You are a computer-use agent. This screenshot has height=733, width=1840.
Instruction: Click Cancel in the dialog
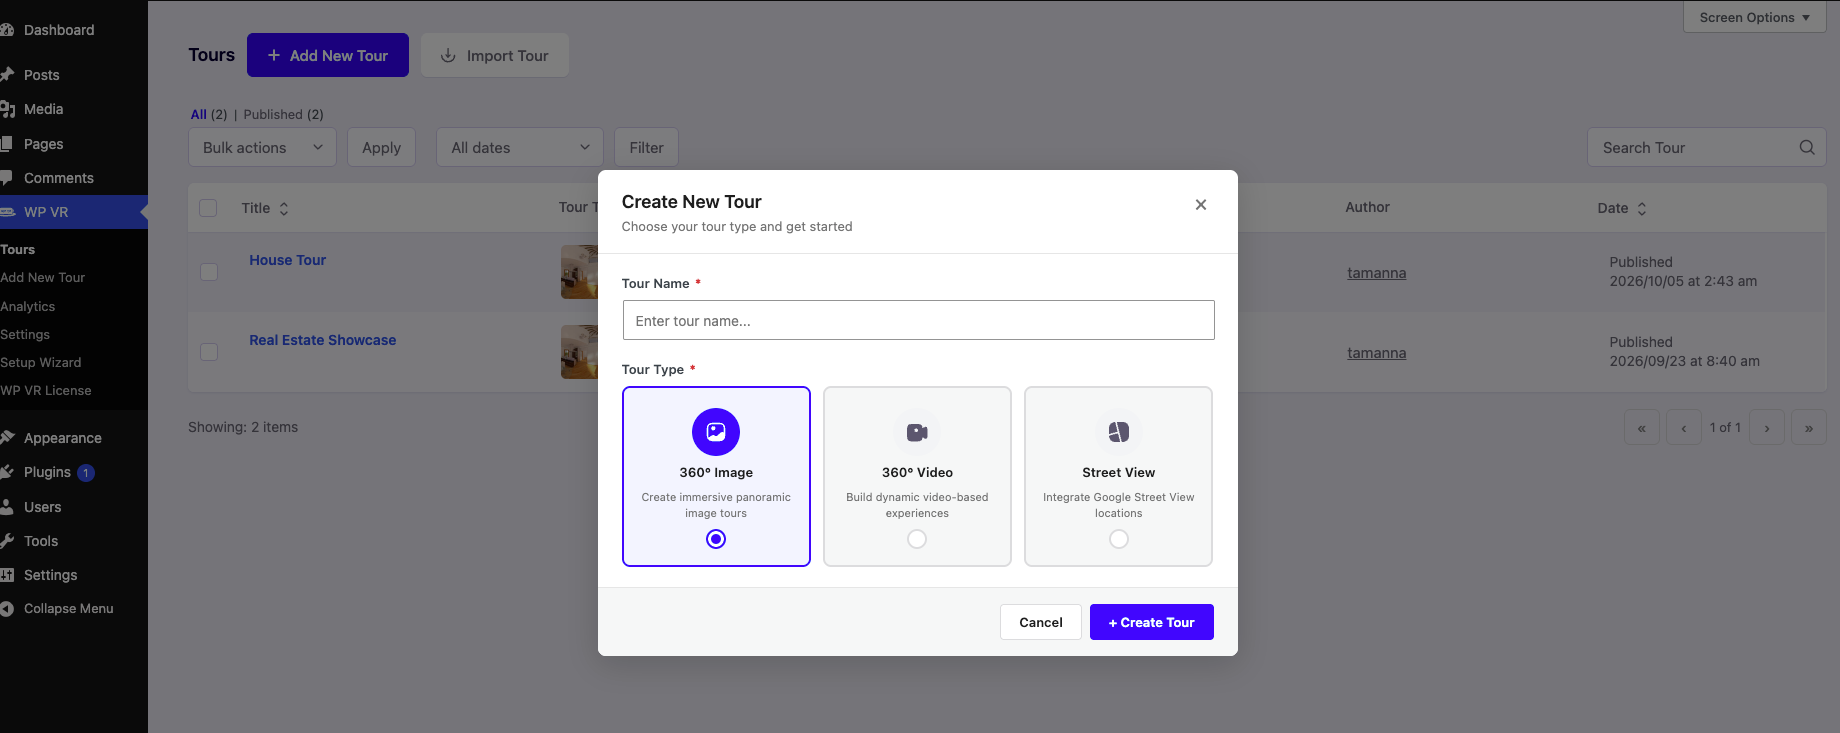coord(1041,622)
